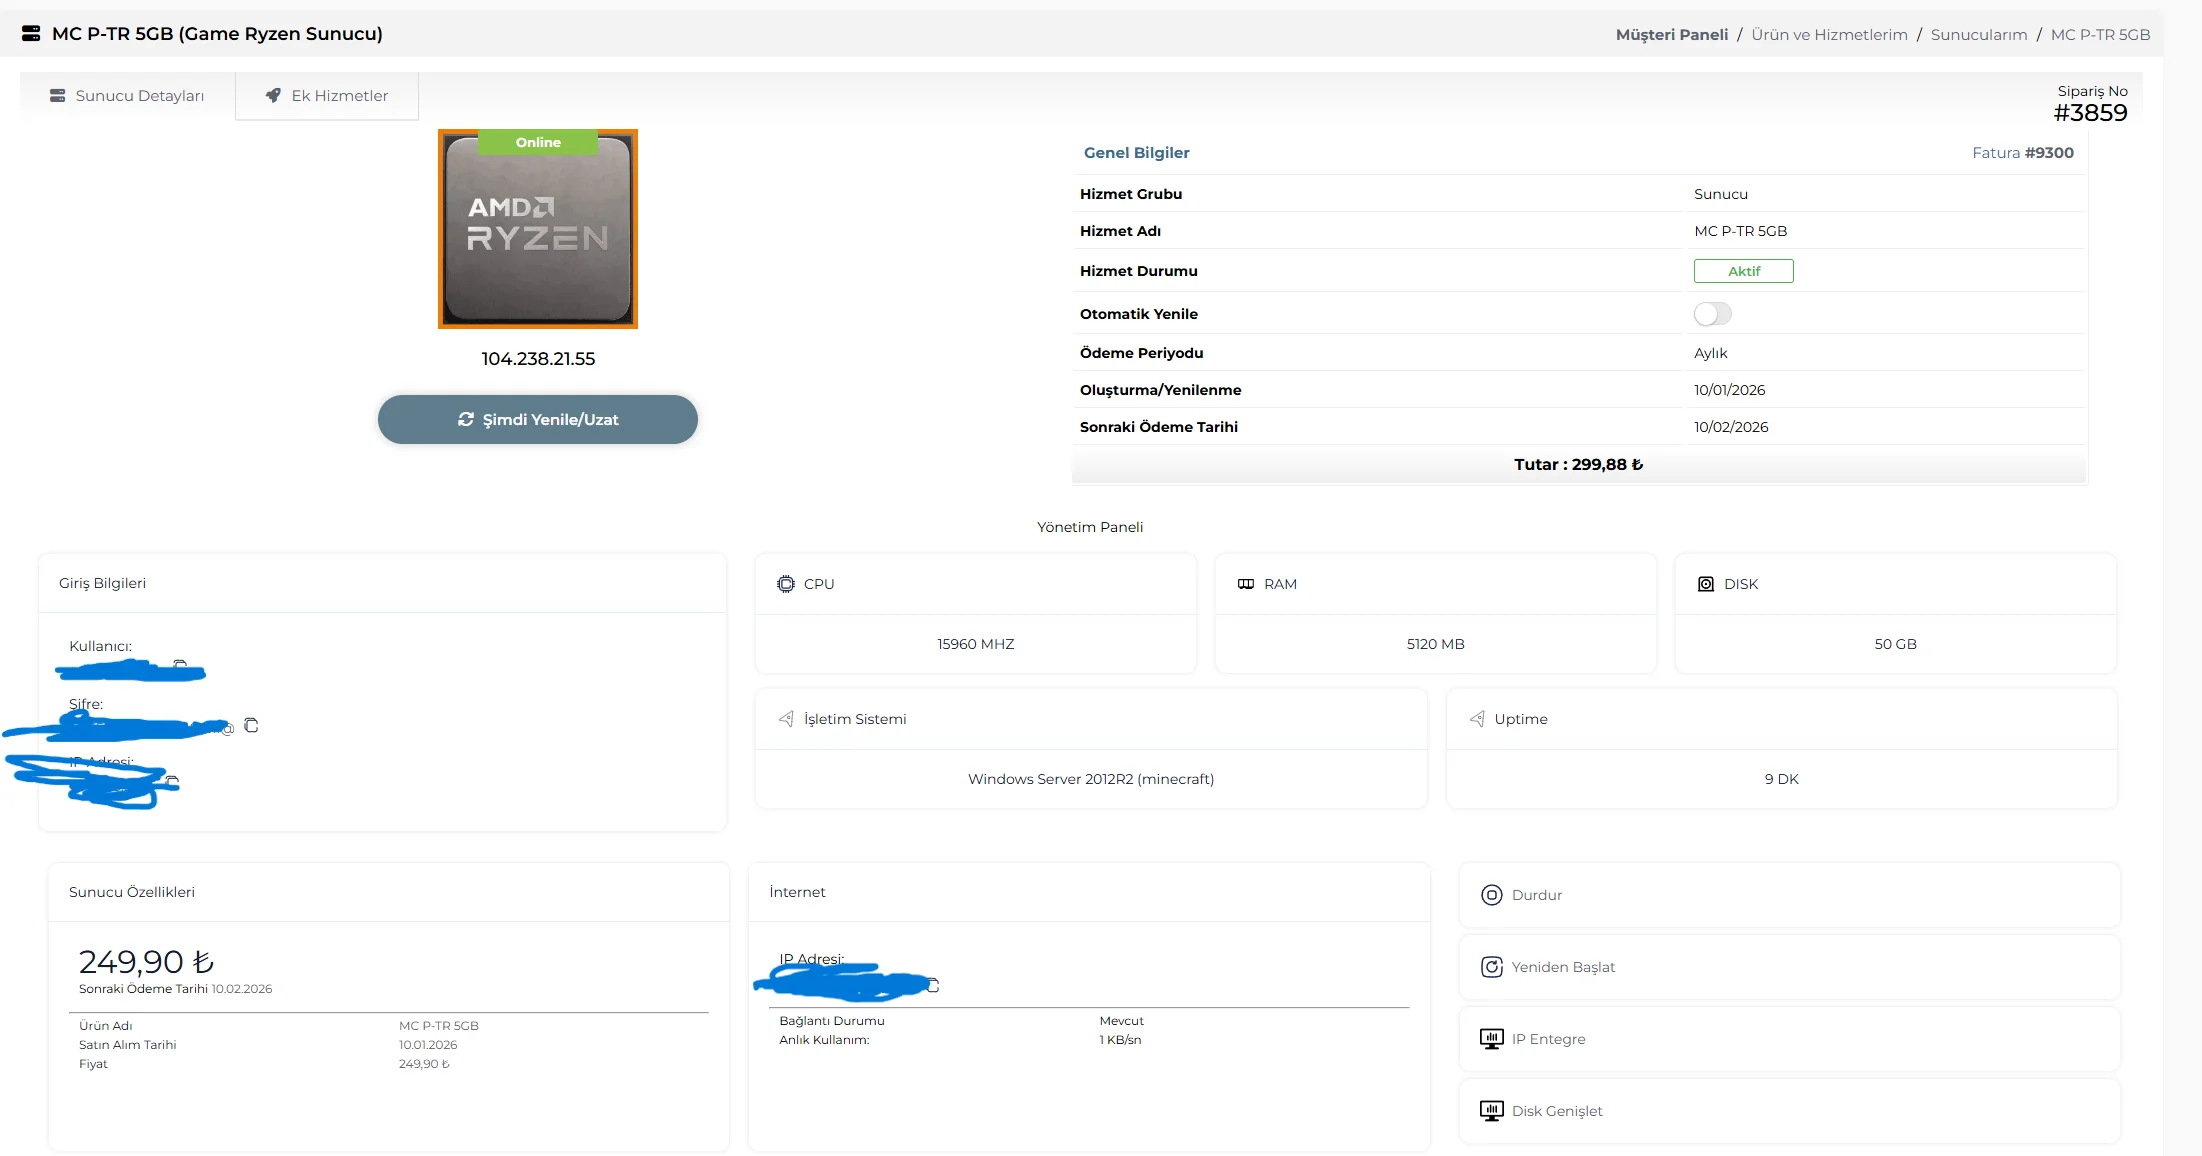This screenshot has width=2202, height=1156.
Task: Click the Aktif status badge
Action: point(1743,271)
